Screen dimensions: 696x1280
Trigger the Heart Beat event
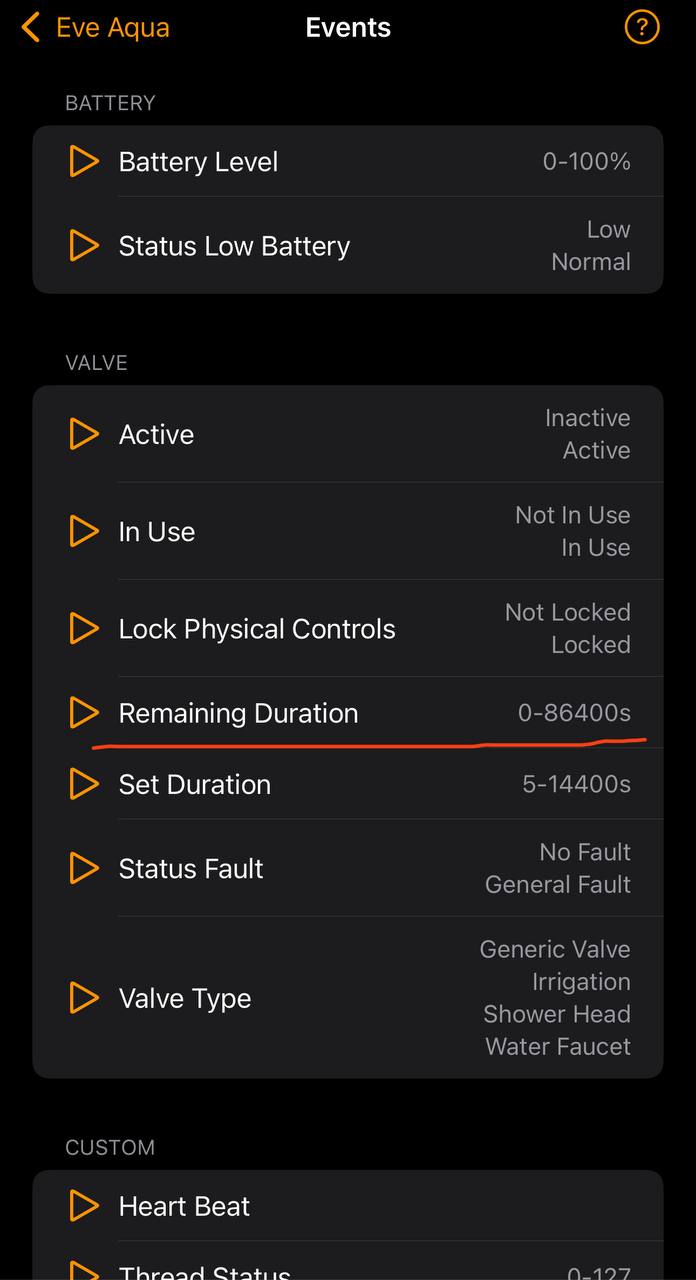point(84,1206)
